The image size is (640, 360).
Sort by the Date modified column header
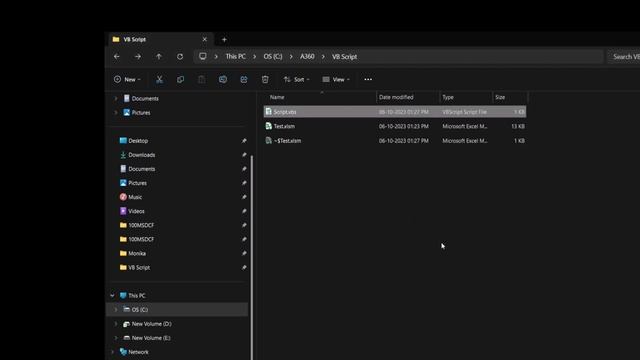(396, 97)
